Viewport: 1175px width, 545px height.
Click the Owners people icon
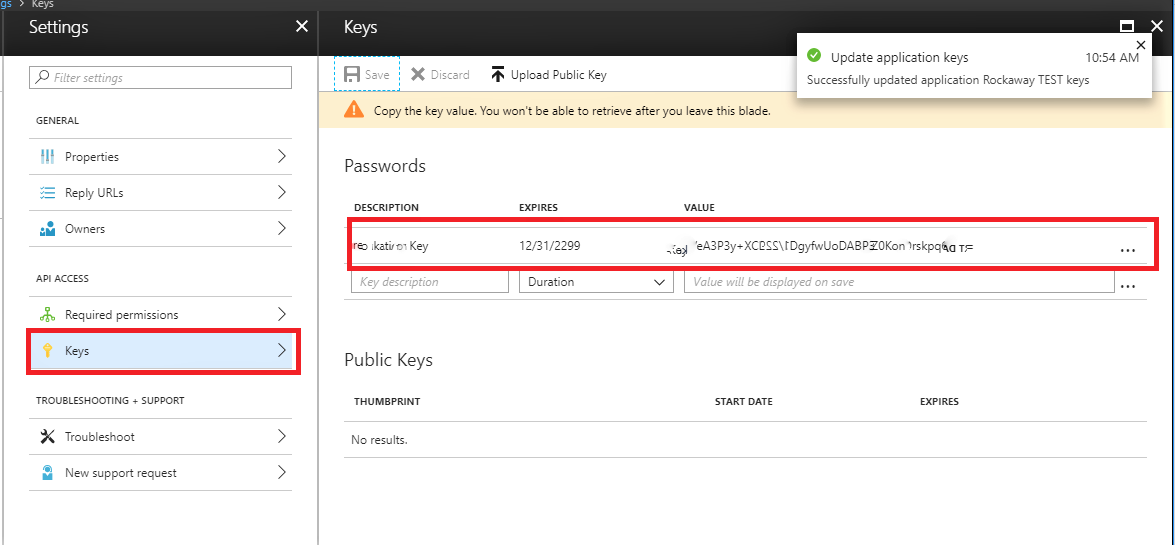click(47, 229)
